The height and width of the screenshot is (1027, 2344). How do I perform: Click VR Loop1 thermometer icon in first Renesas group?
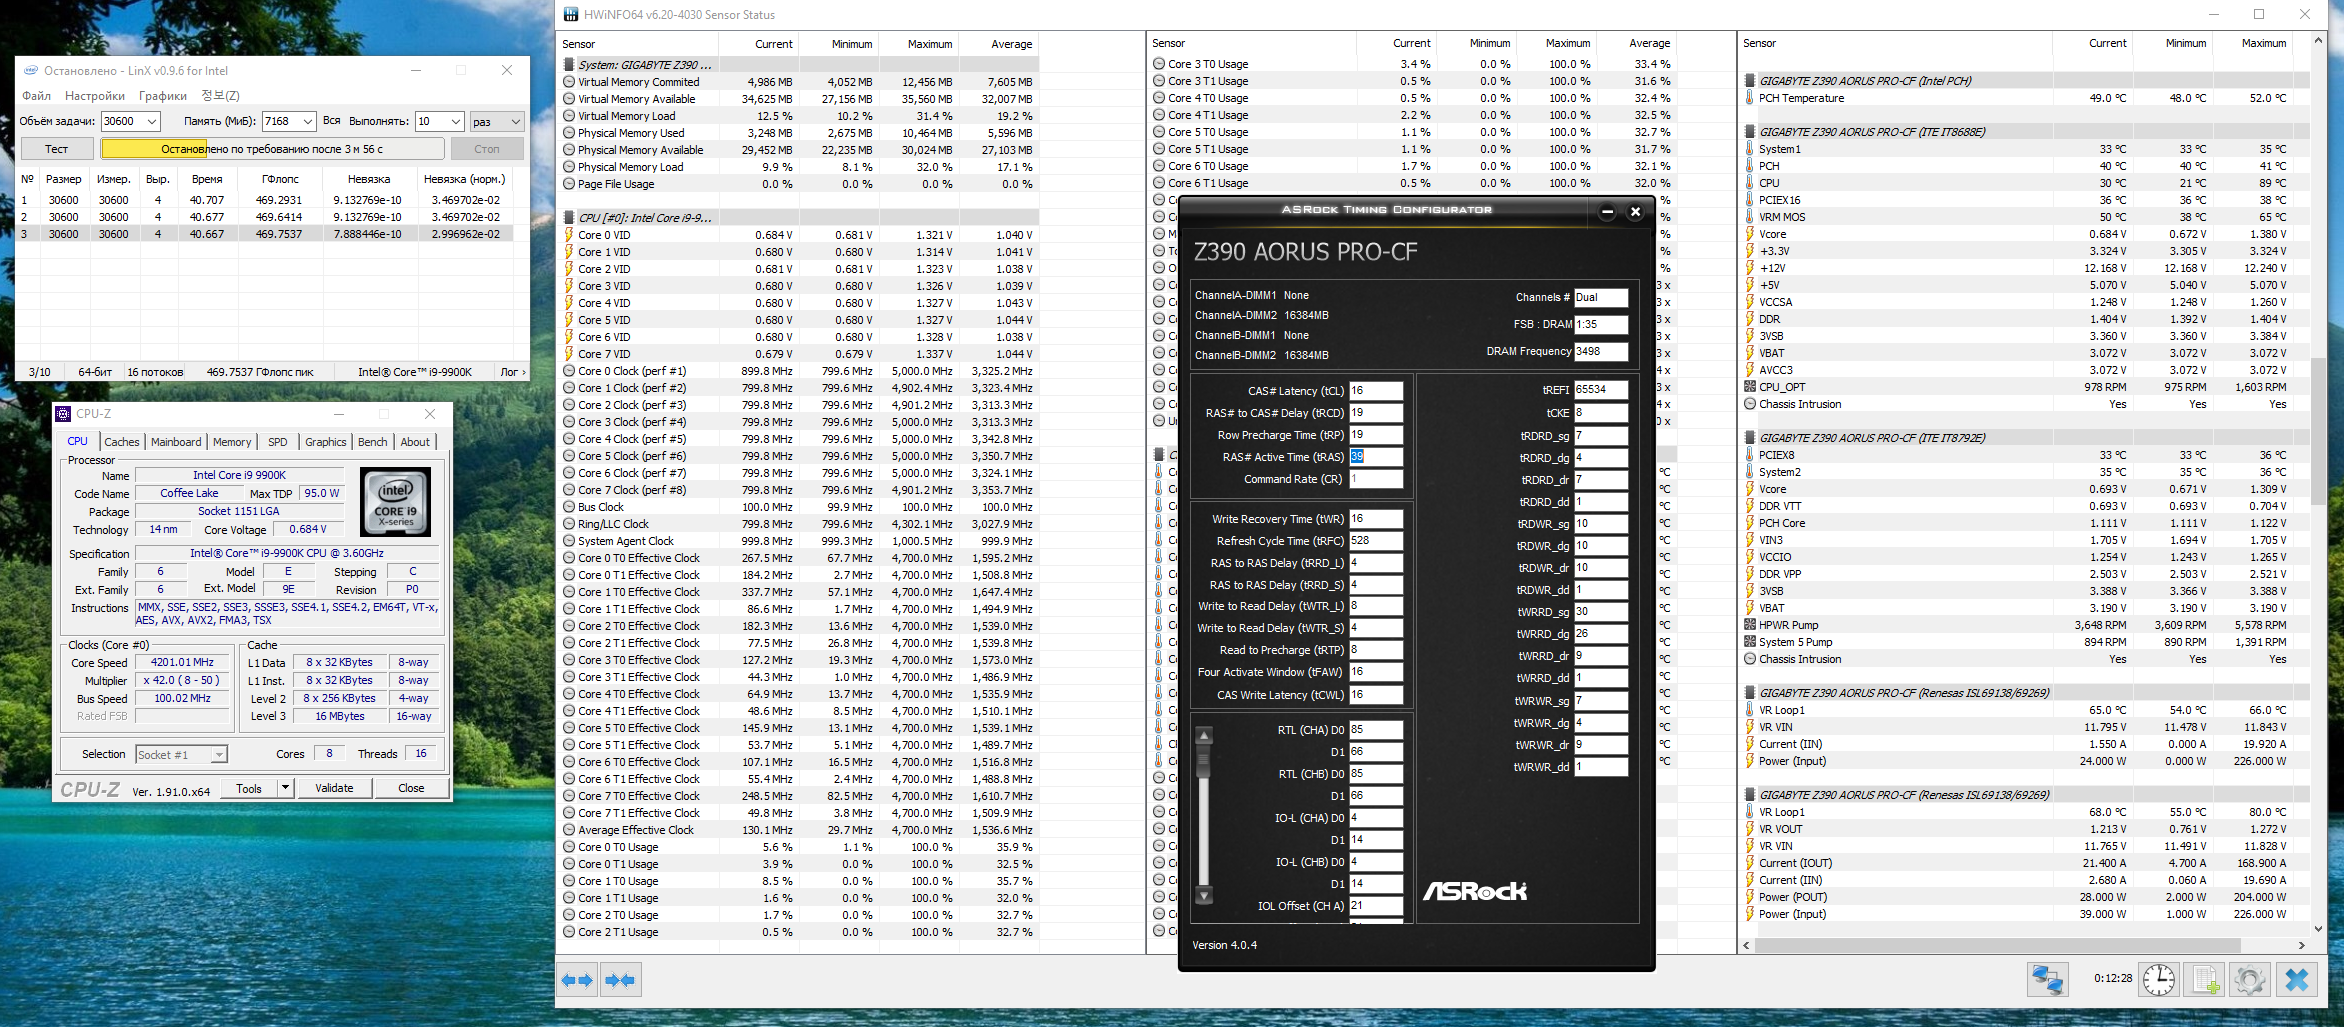pos(1750,710)
